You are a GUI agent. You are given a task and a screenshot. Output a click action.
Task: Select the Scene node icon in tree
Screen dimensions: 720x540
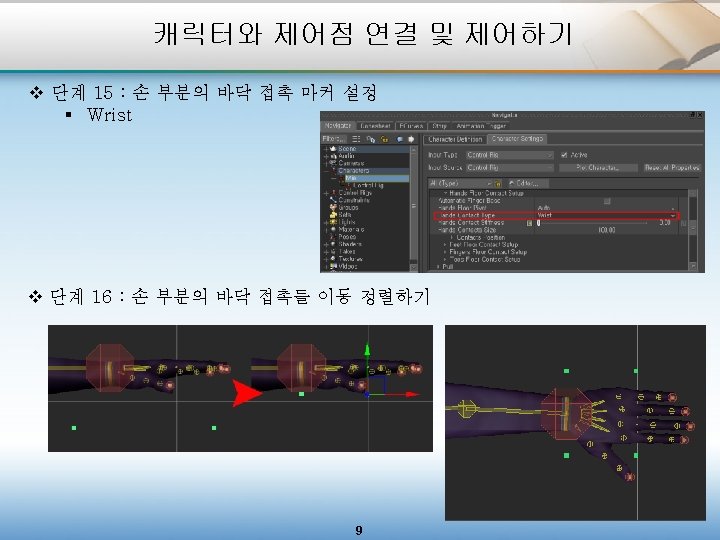333,149
